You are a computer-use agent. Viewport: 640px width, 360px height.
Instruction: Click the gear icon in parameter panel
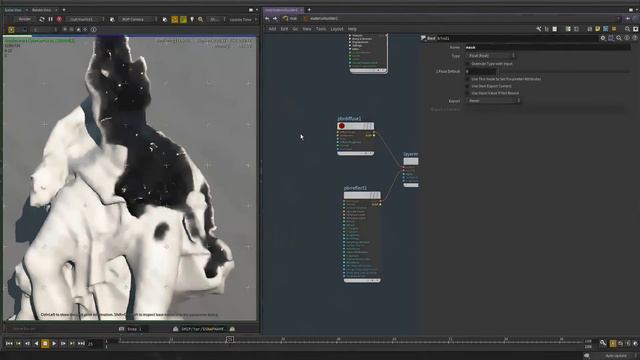[603, 38]
